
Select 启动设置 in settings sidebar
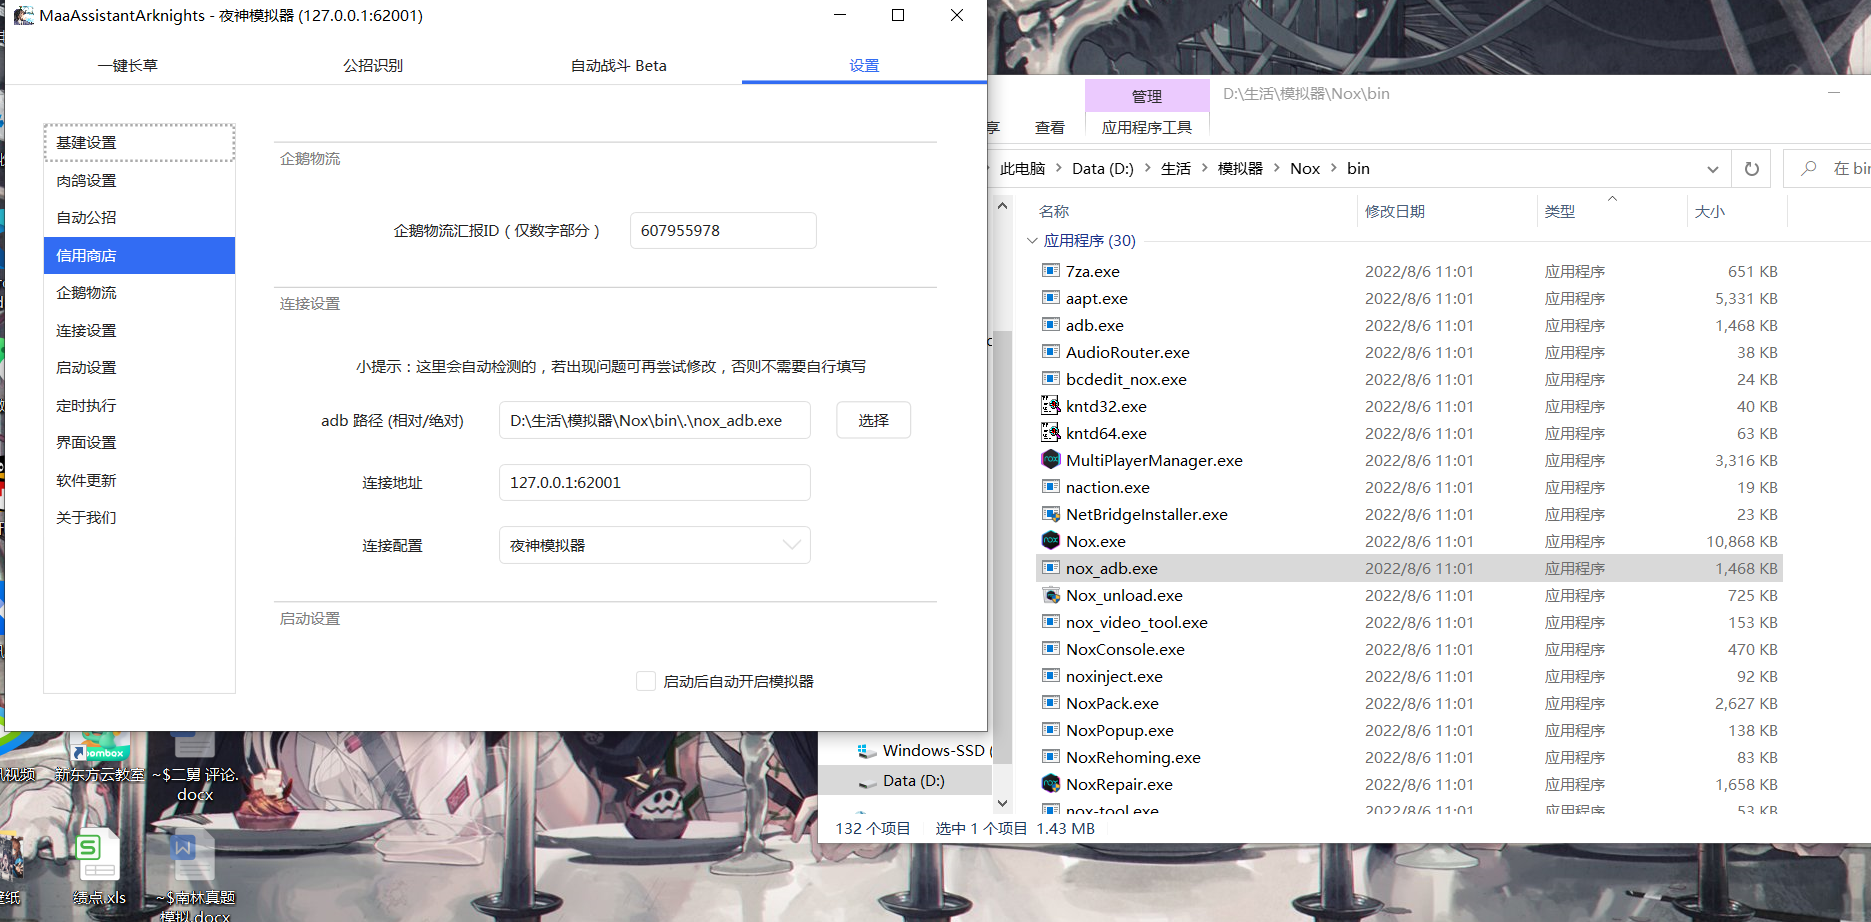[x=139, y=368]
